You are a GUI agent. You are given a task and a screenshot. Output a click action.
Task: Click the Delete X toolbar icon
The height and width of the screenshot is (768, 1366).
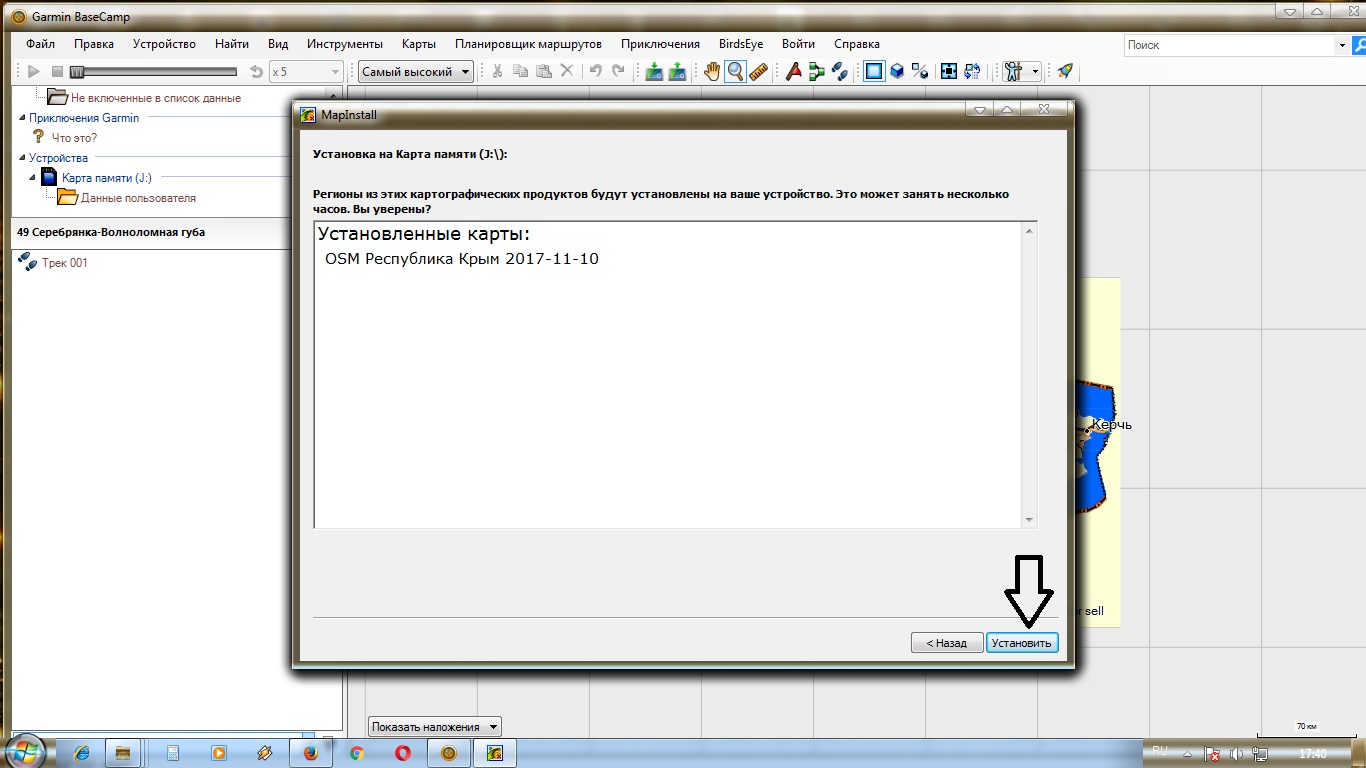coord(567,71)
